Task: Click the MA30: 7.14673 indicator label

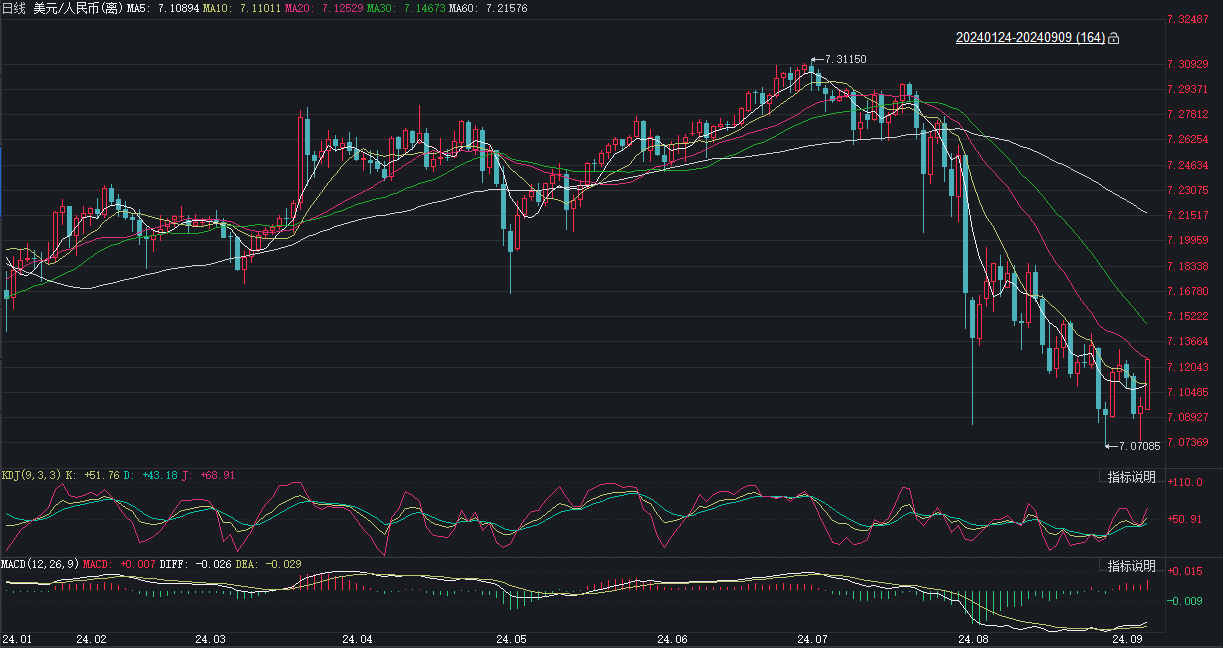Action: pyautogui.click(x=405, y=8)
